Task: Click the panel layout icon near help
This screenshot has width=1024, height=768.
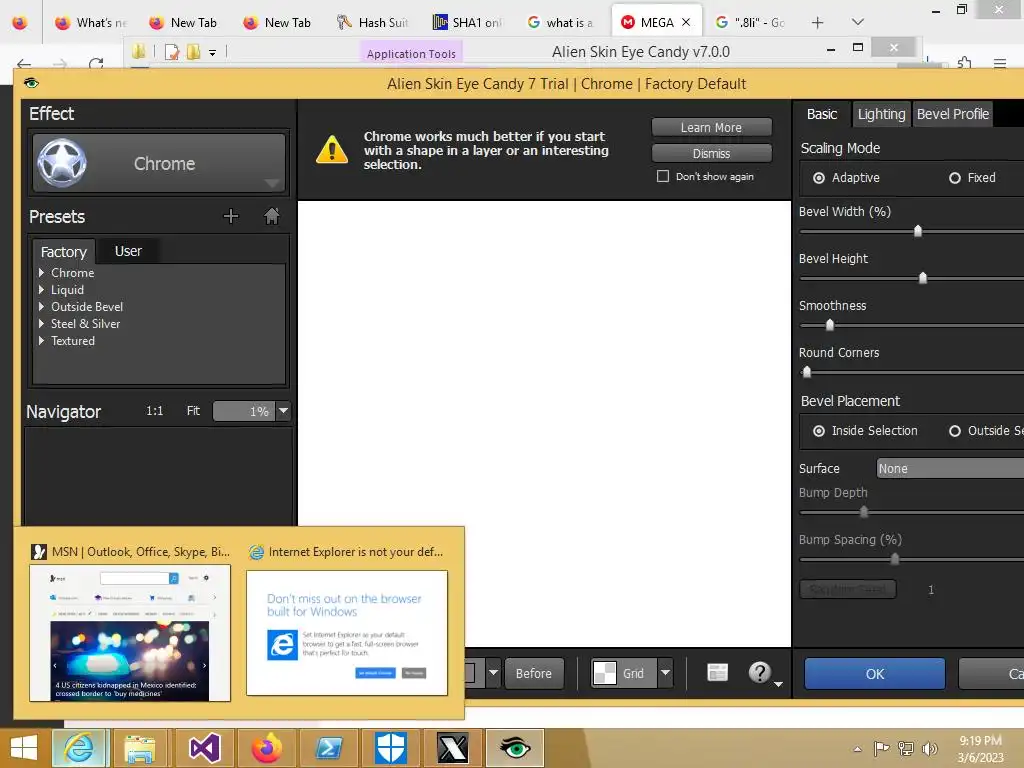Action: (x=717, y=673)
